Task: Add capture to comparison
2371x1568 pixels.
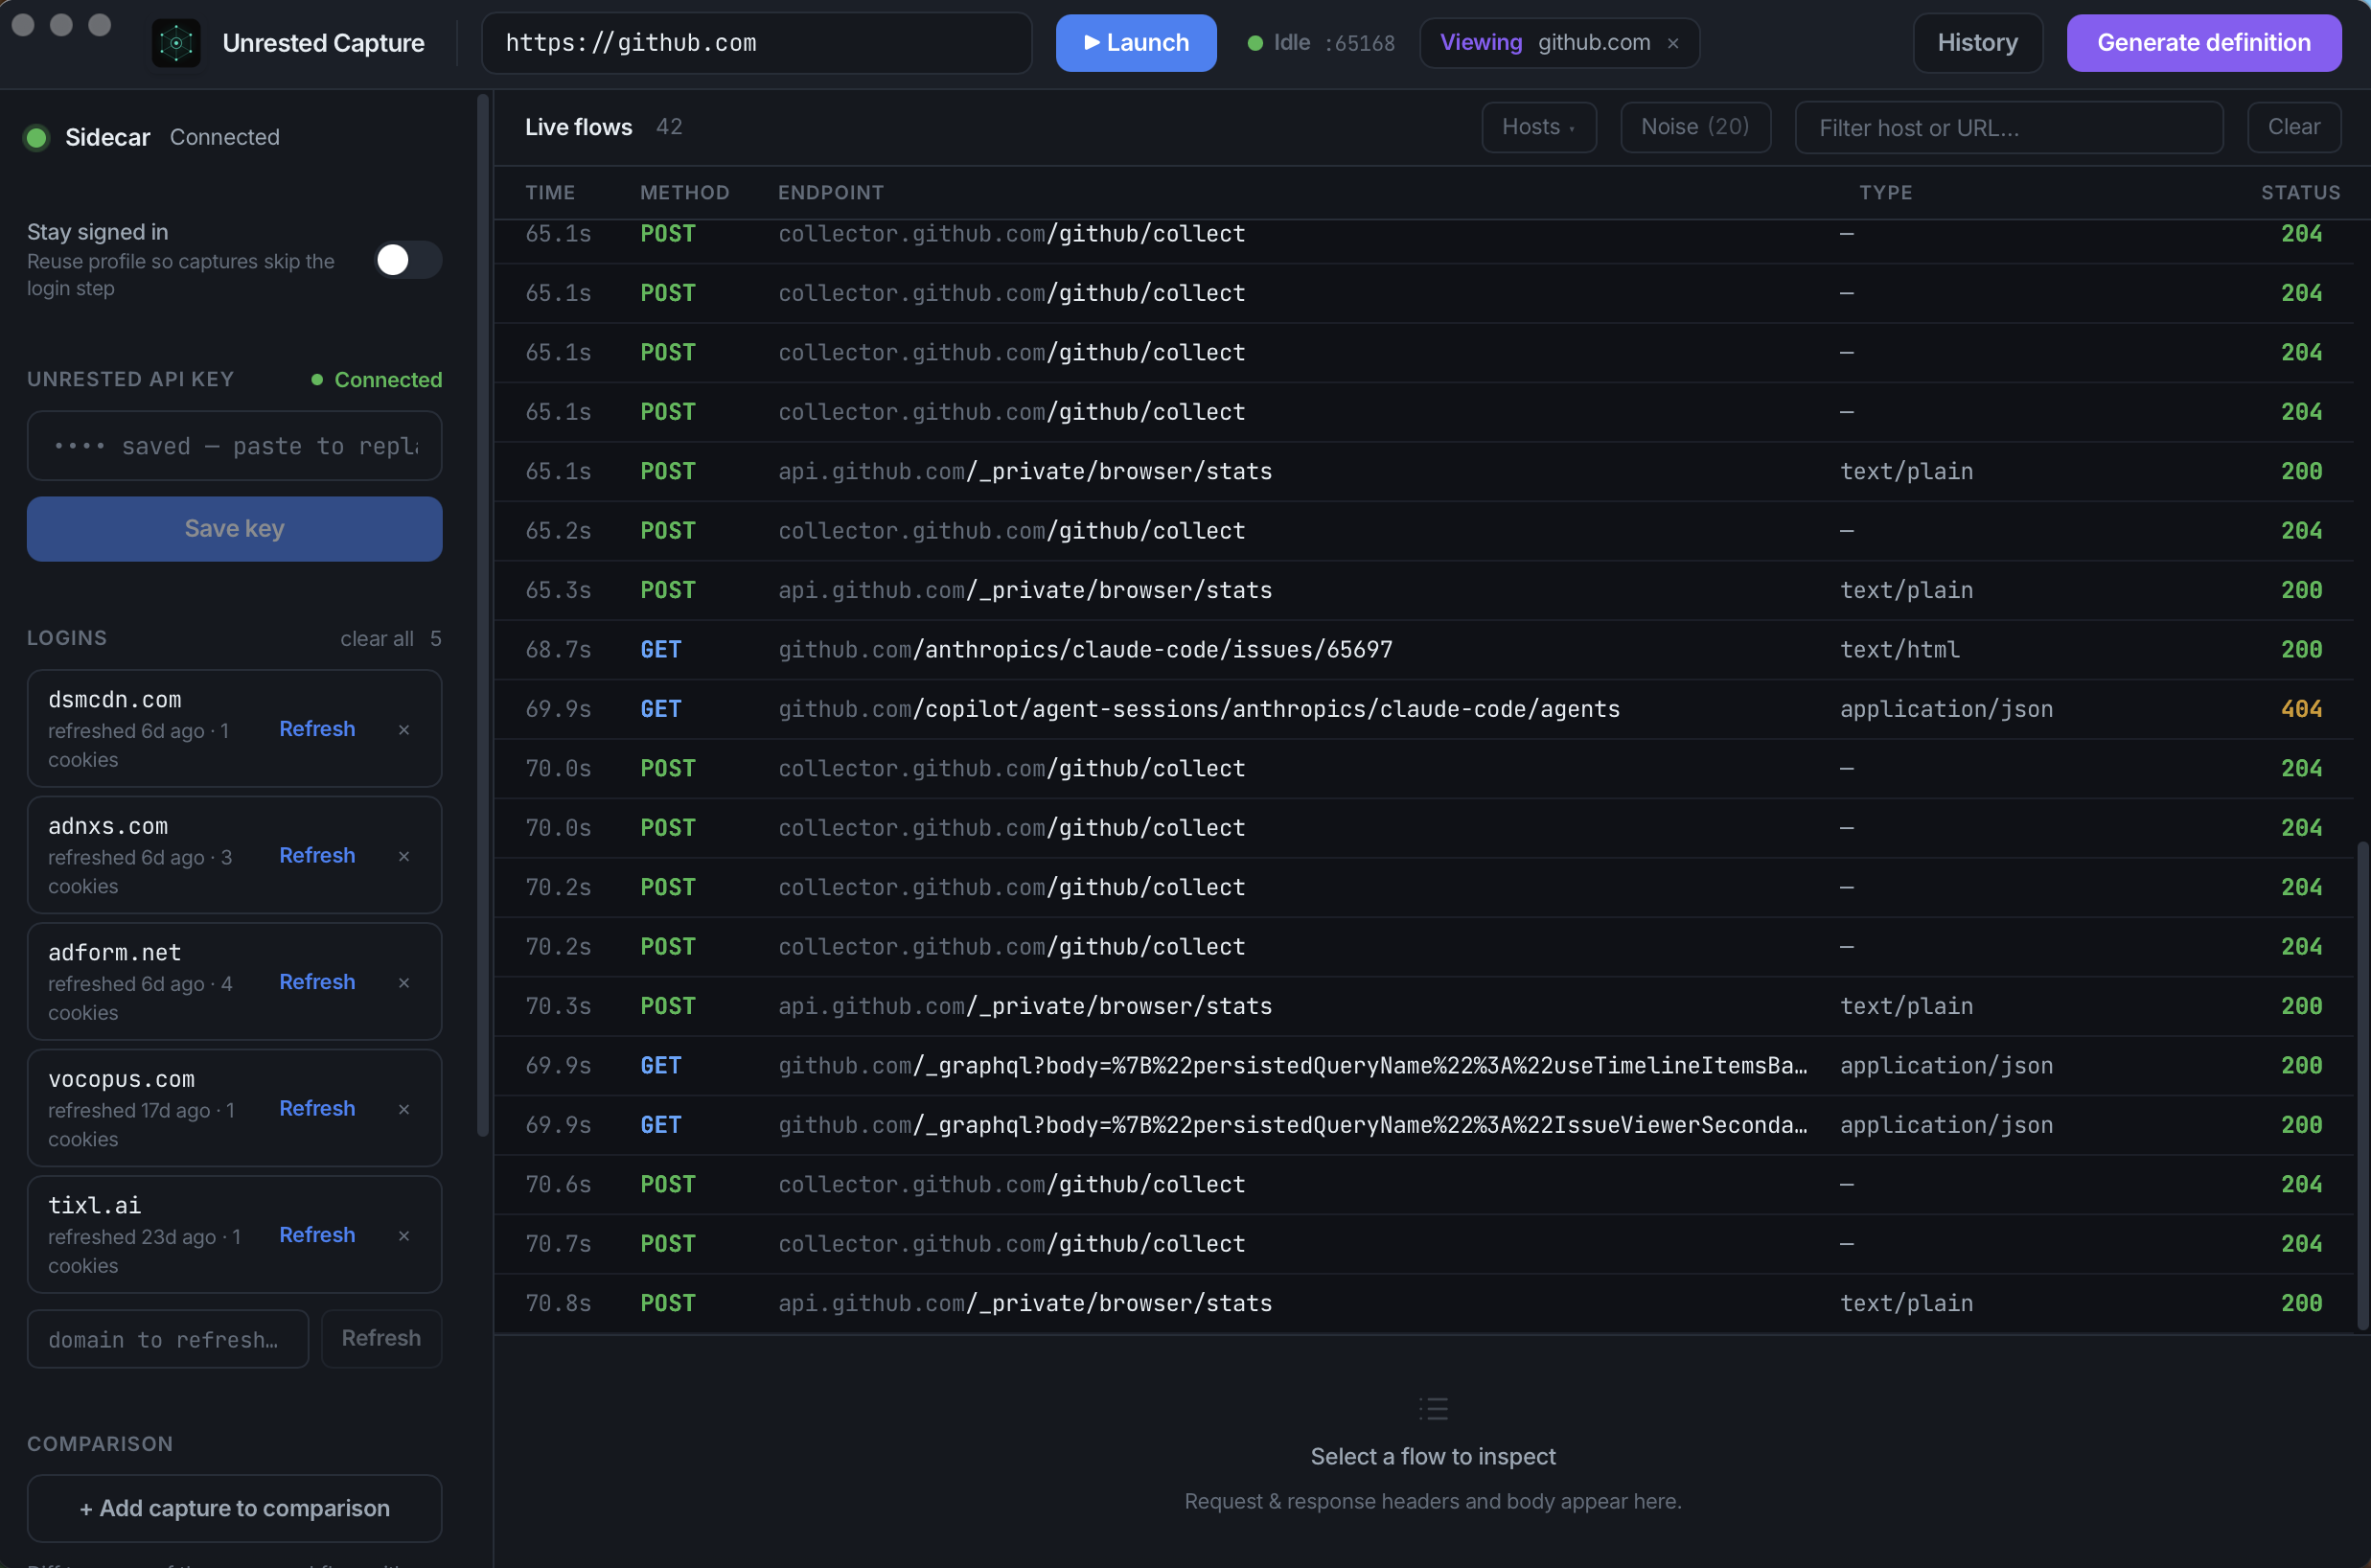Action: tap(234, 1508)
